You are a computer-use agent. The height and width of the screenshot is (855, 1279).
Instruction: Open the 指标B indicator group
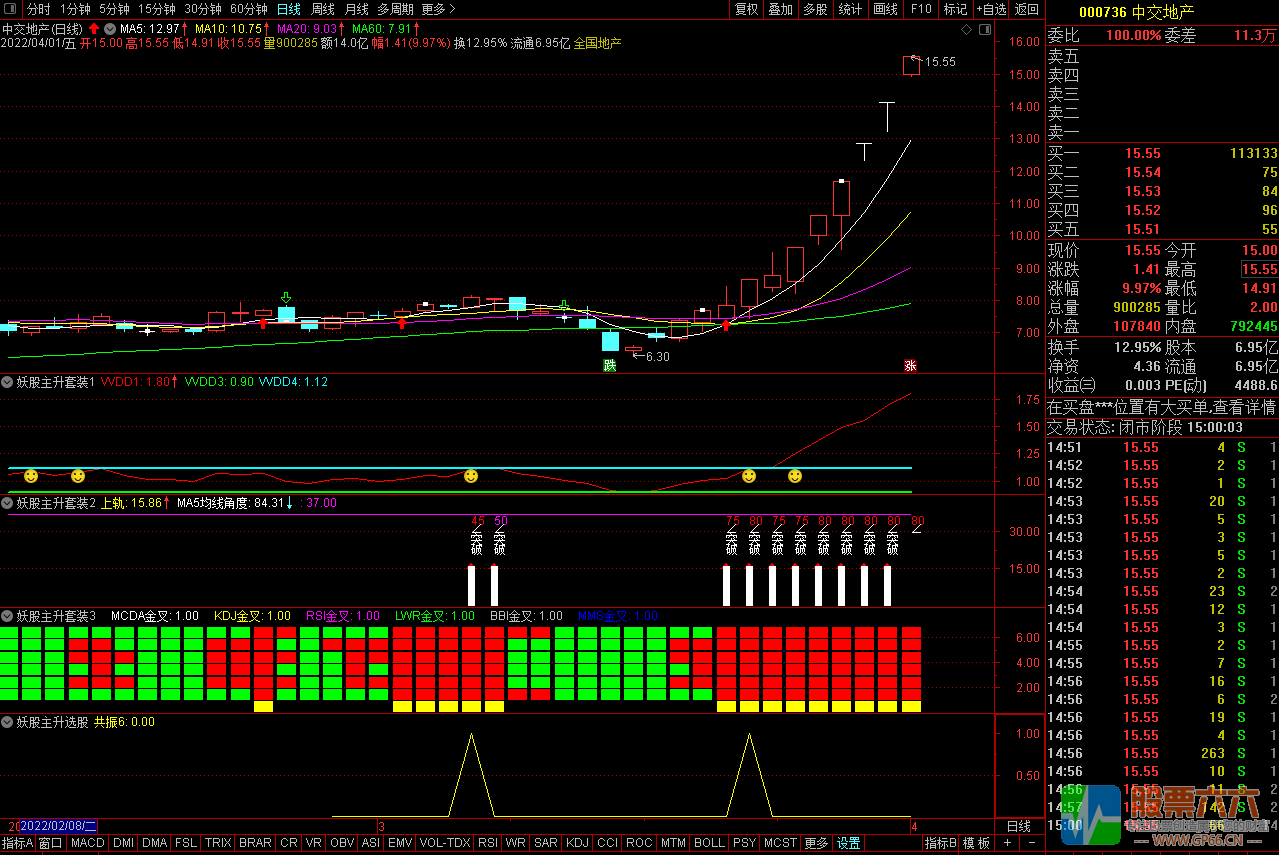[940, 843]
